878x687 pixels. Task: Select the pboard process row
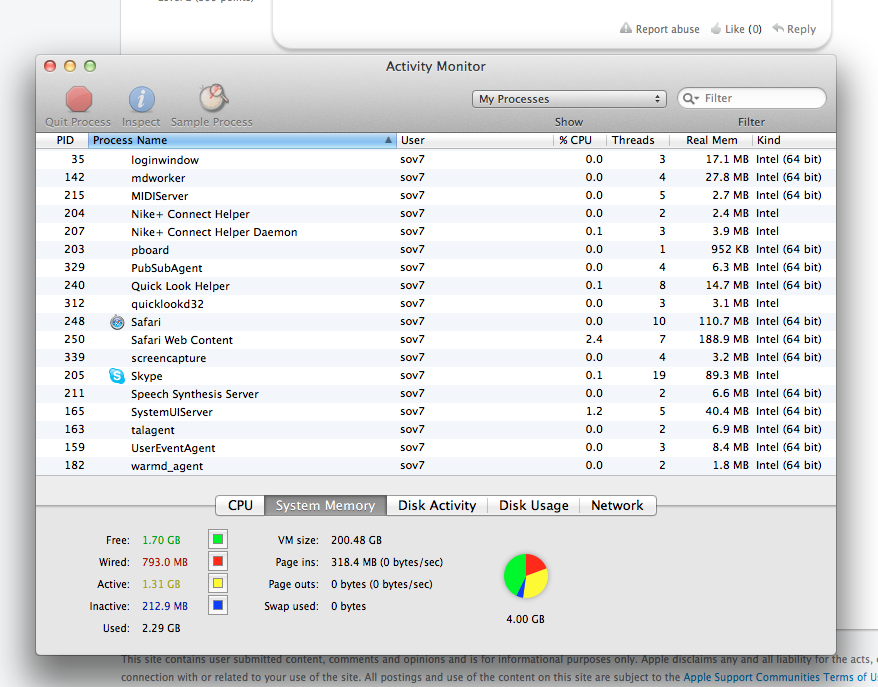[x=436, y=249]
